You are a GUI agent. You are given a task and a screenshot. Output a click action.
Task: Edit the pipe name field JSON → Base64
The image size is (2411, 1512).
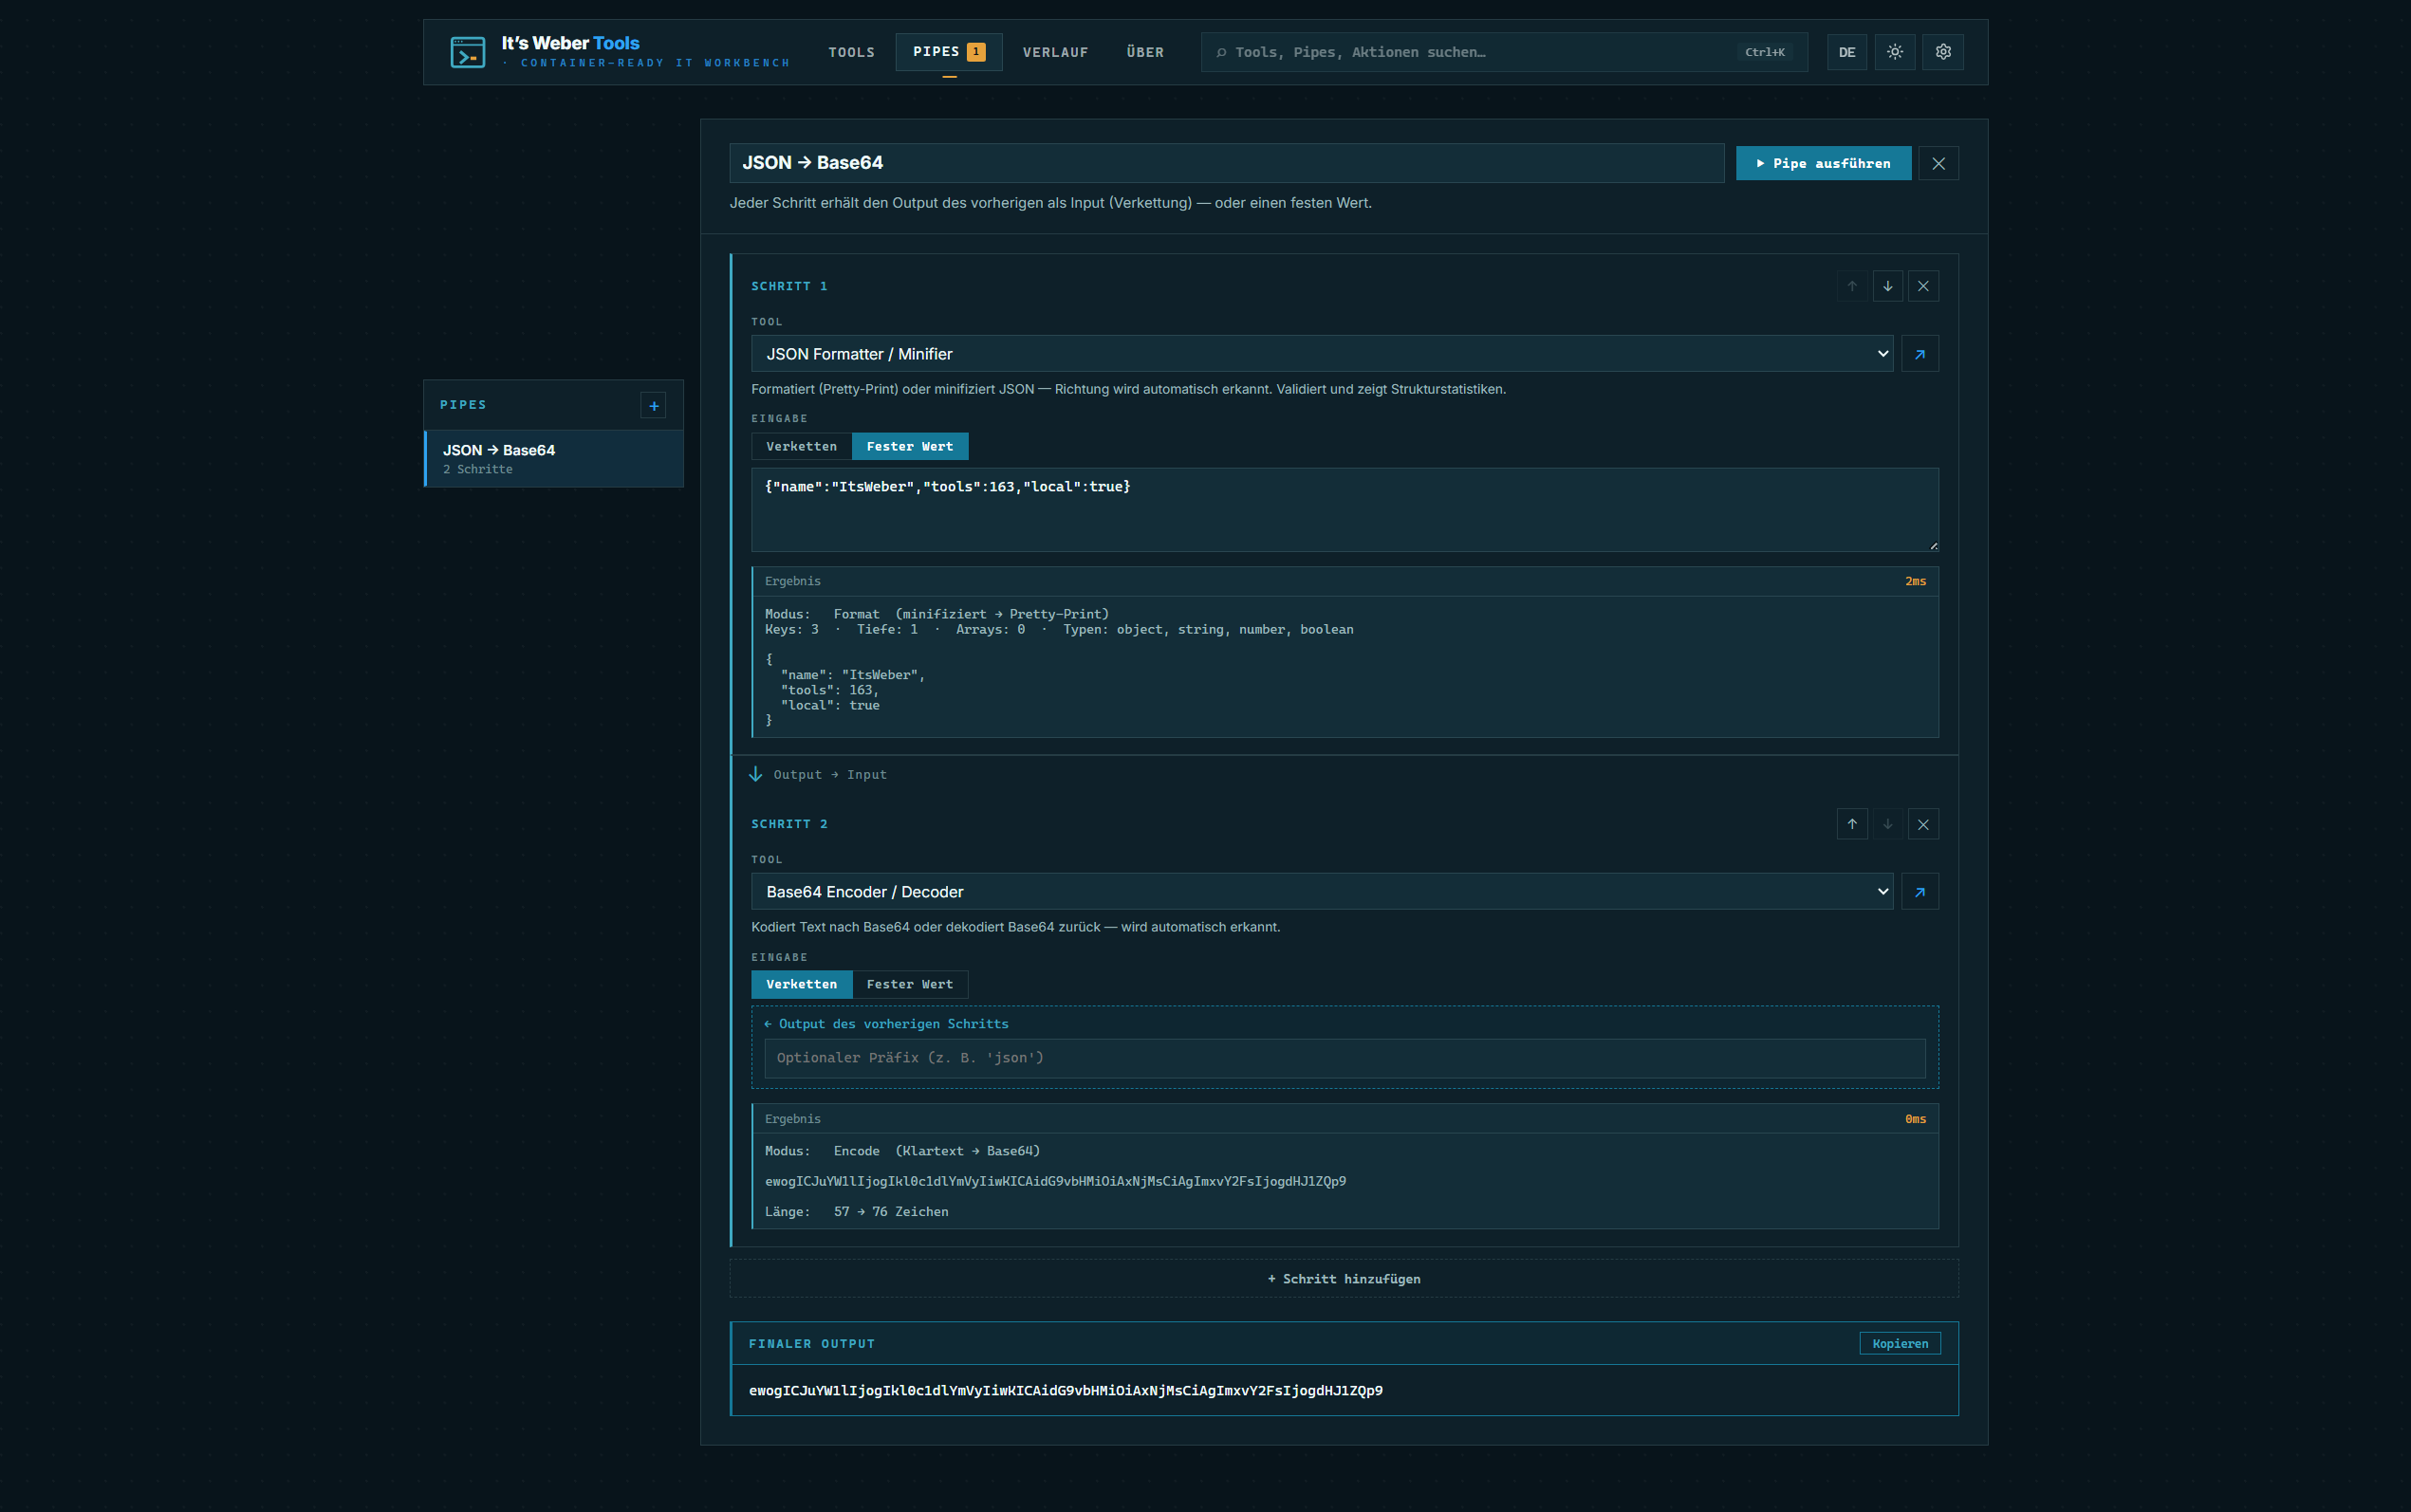pyautogui.click(x=1227, y=163)
